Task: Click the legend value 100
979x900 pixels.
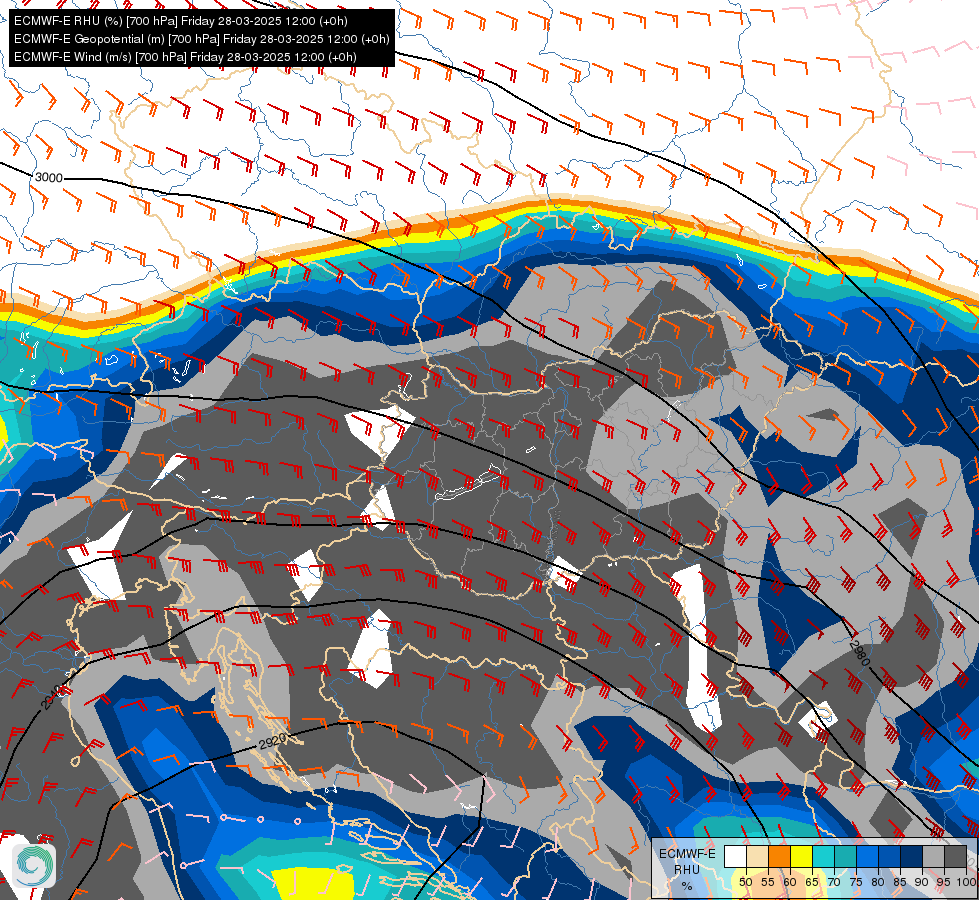Action: 966,882
